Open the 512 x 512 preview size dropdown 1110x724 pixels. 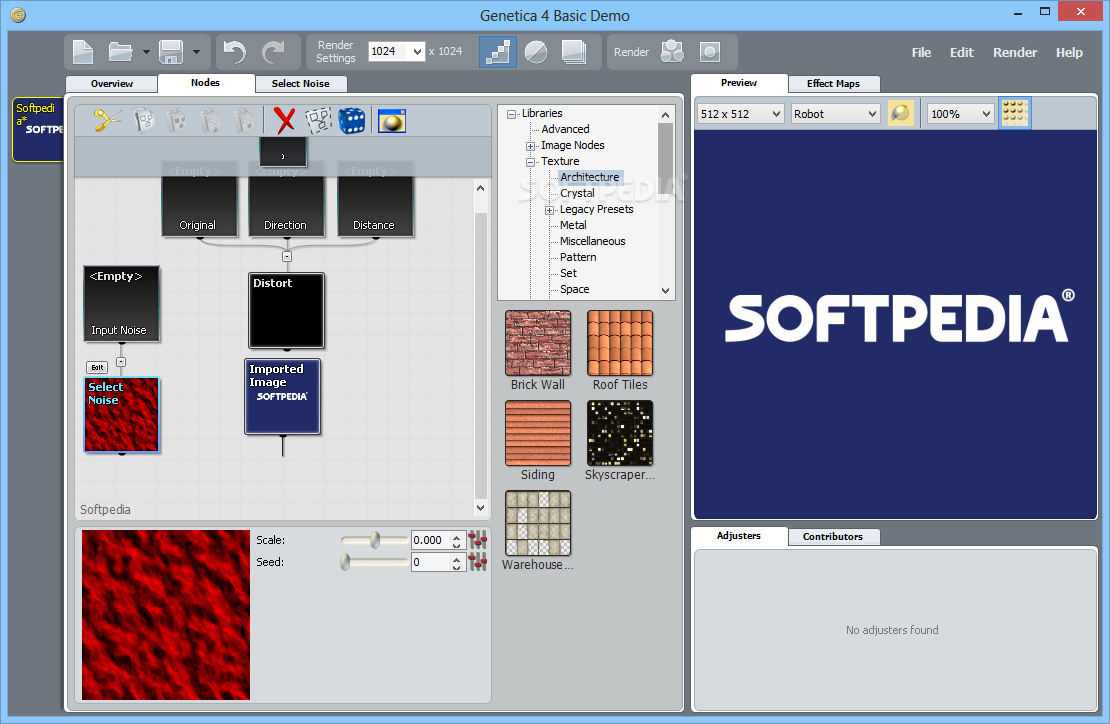pyautogui.click(x=776, y=114)
